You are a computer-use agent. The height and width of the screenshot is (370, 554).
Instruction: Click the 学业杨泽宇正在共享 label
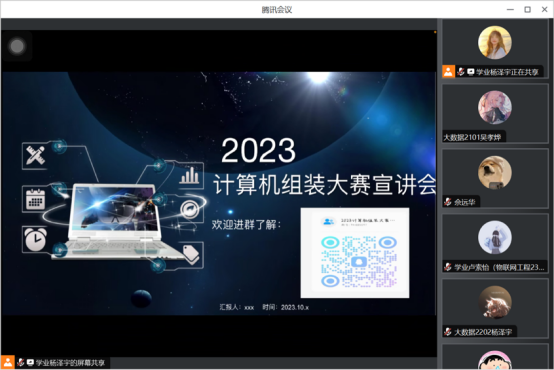tap(507, 72)
